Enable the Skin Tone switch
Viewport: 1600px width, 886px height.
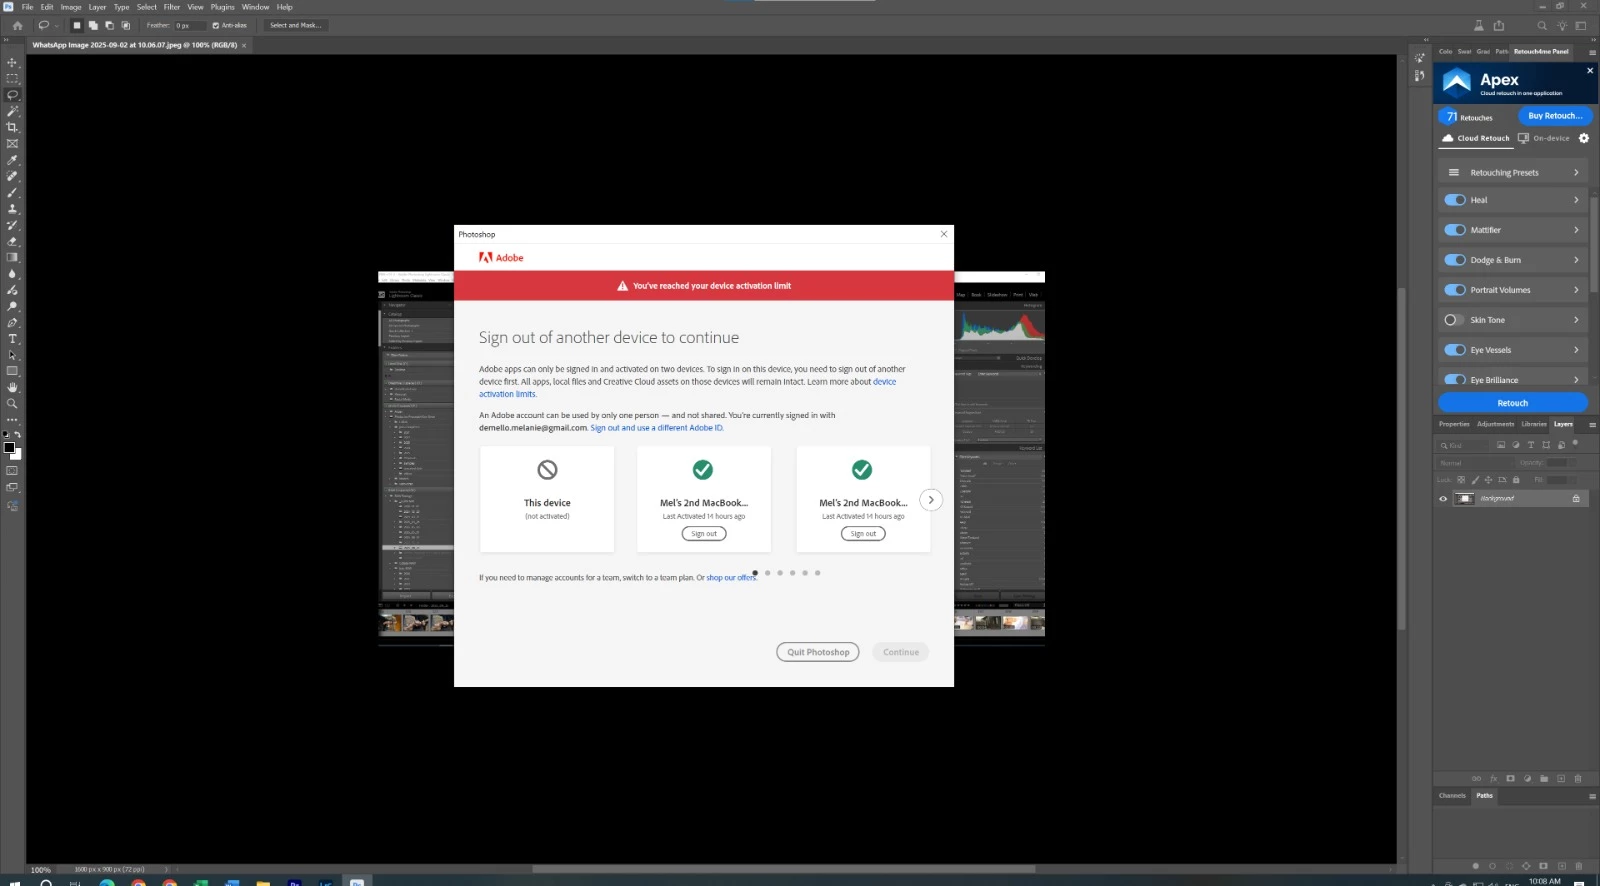(x=1455, y=320)
